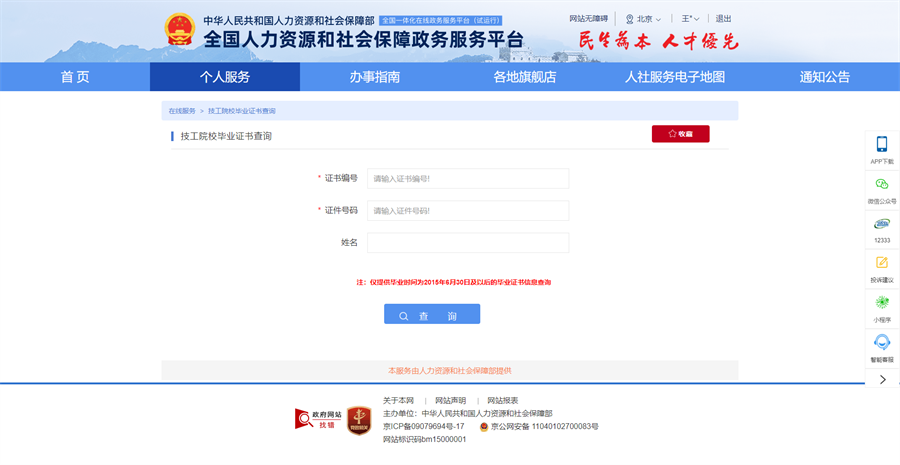Click the national emblem logo
Image resolution: width=900 pixels, height=465 pixels.
coord(180,30)
